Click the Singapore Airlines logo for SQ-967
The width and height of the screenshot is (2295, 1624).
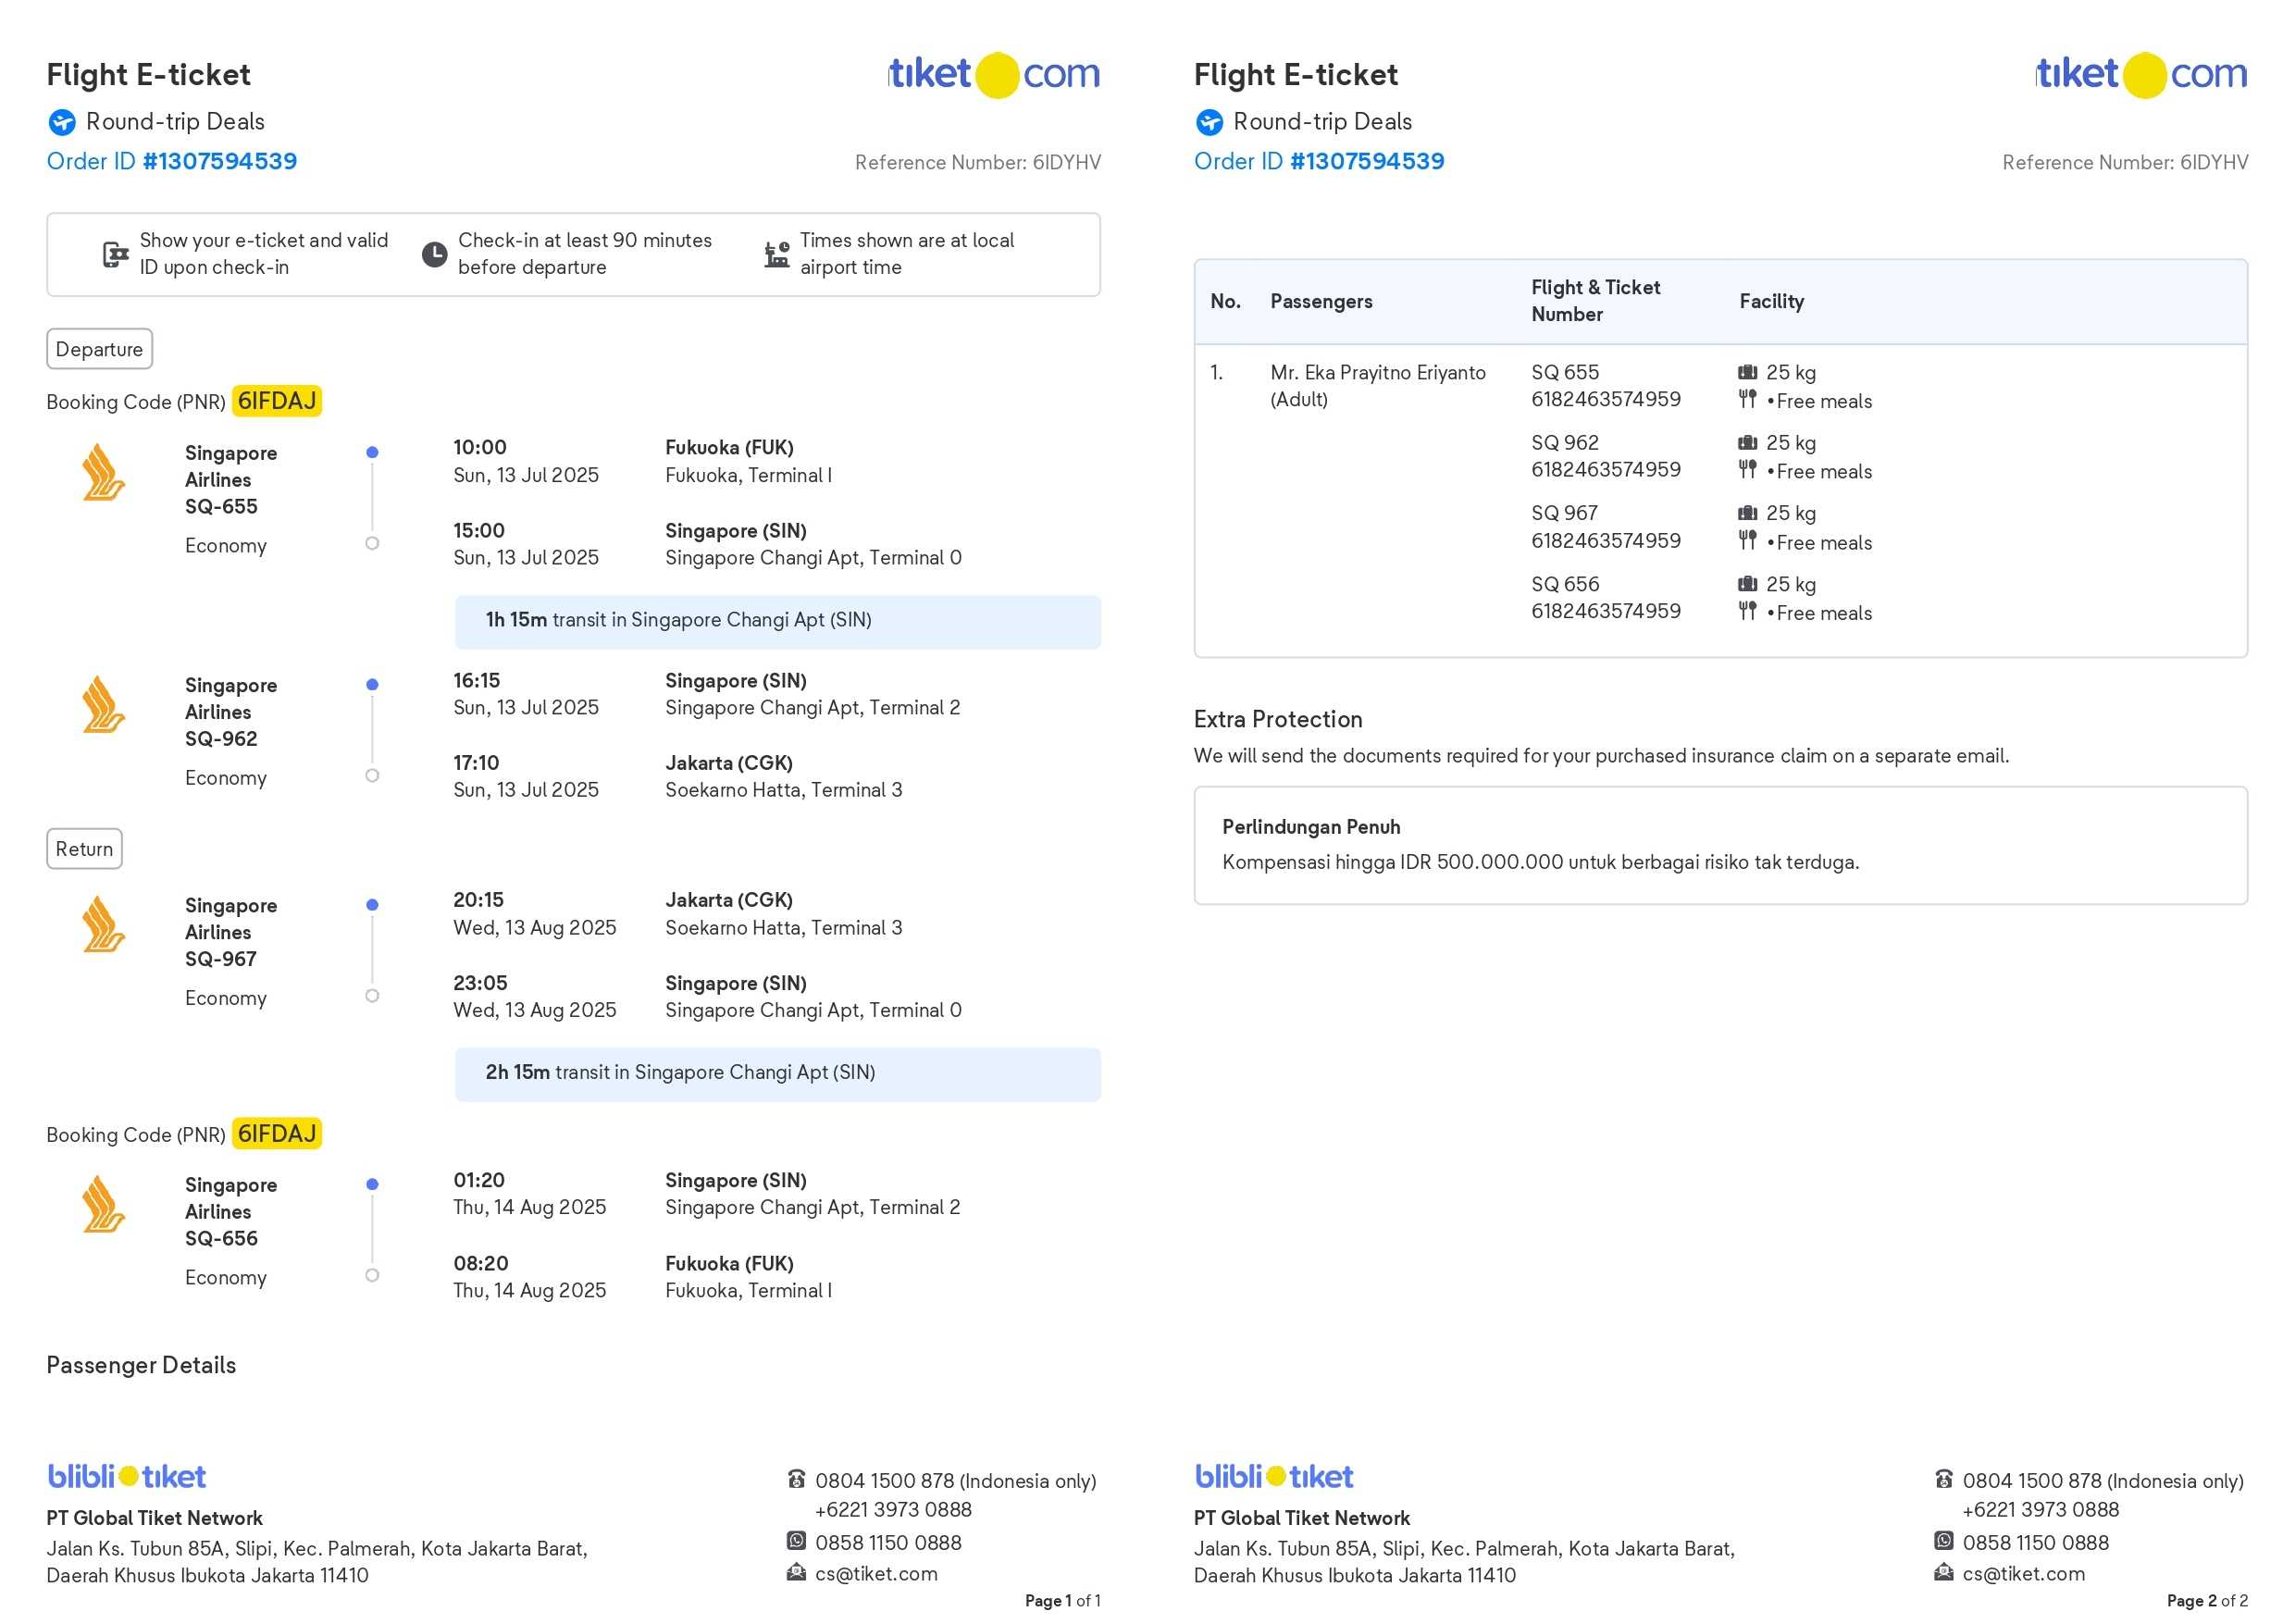point(103,924)
